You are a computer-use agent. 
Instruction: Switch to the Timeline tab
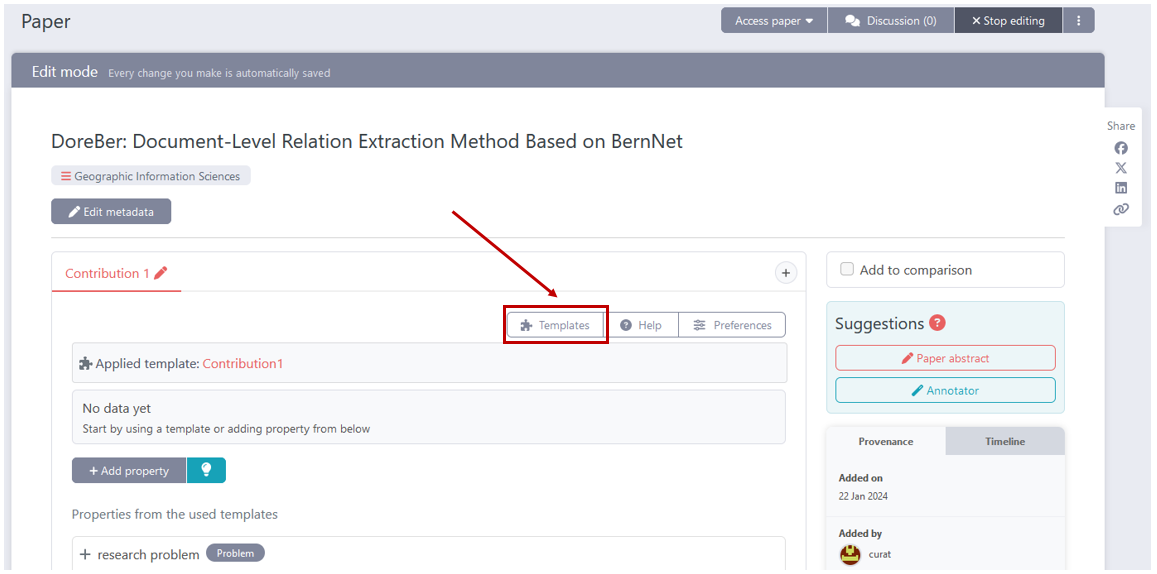pyautogui.click(x=1004, y=441)
